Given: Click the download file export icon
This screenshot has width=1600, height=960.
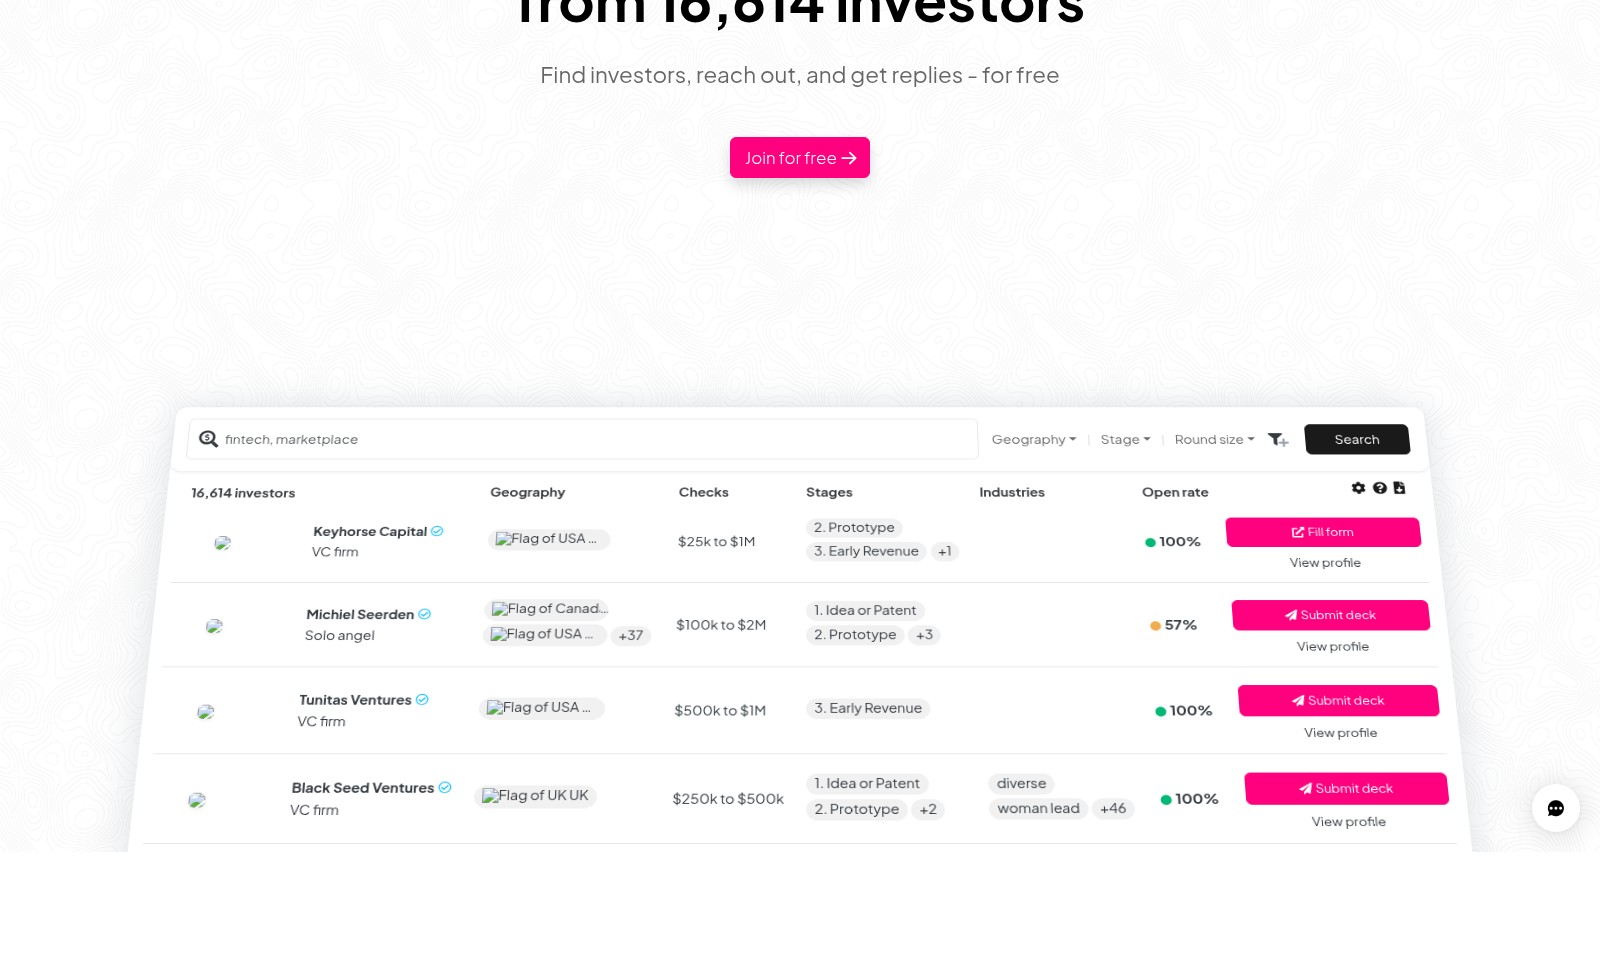Looking at the screenshot, I should click(1400, 488).
